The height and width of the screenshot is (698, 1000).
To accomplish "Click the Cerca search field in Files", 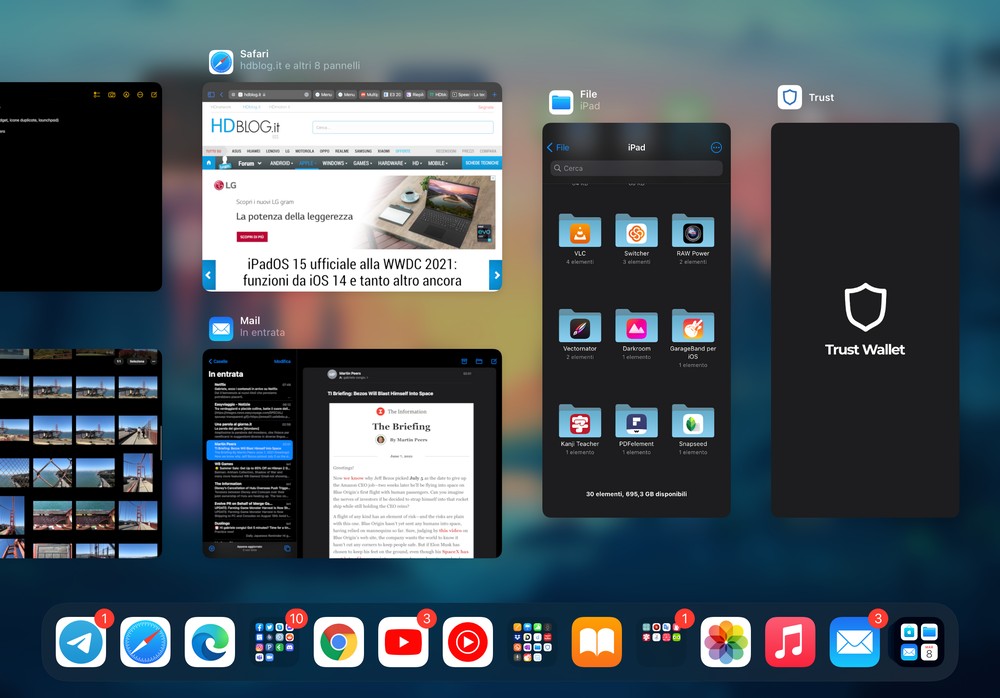I will tap(636, 168).
